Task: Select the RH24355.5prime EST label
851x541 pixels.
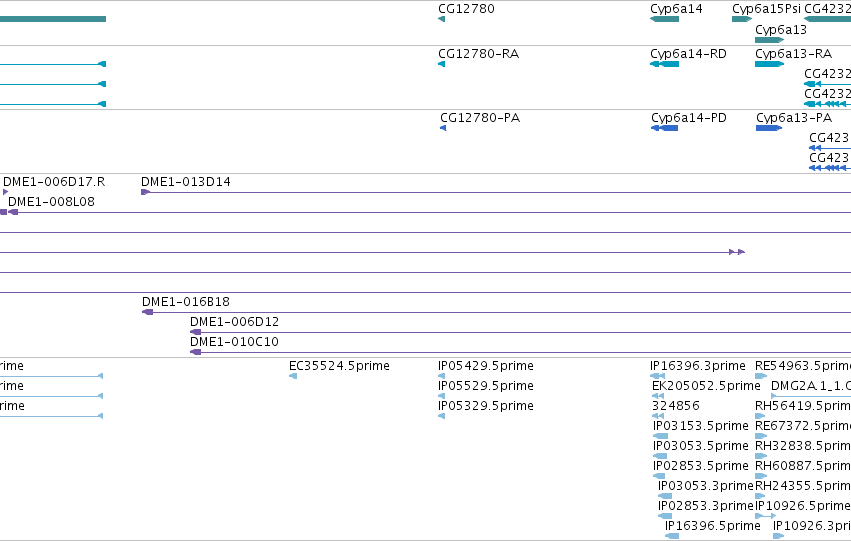Action: coord(803,487)
